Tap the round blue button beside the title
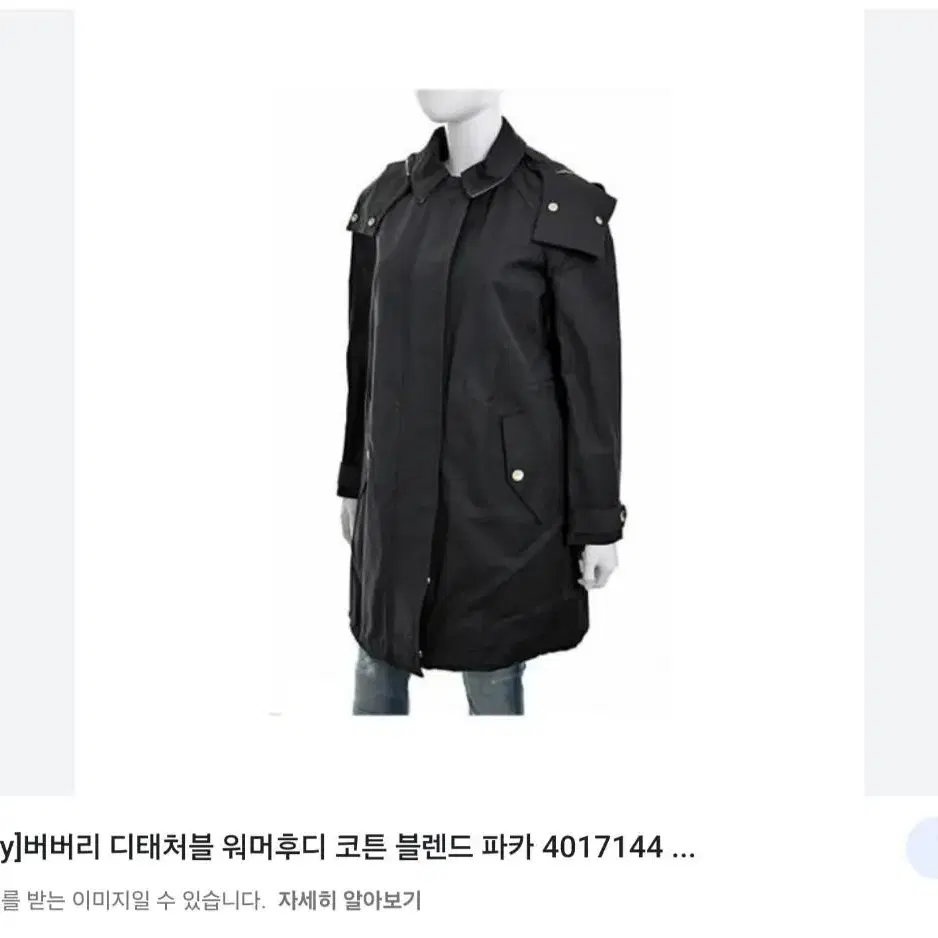This screenshot has height=938, width=938. 922,848
